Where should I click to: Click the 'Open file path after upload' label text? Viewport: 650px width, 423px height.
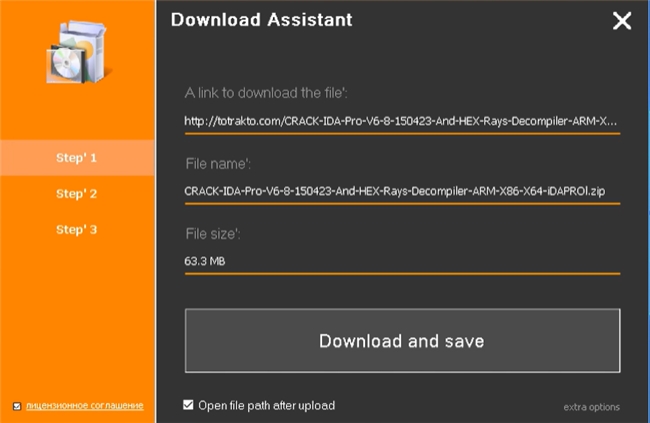pyautogui.click(x=266, y=405)
